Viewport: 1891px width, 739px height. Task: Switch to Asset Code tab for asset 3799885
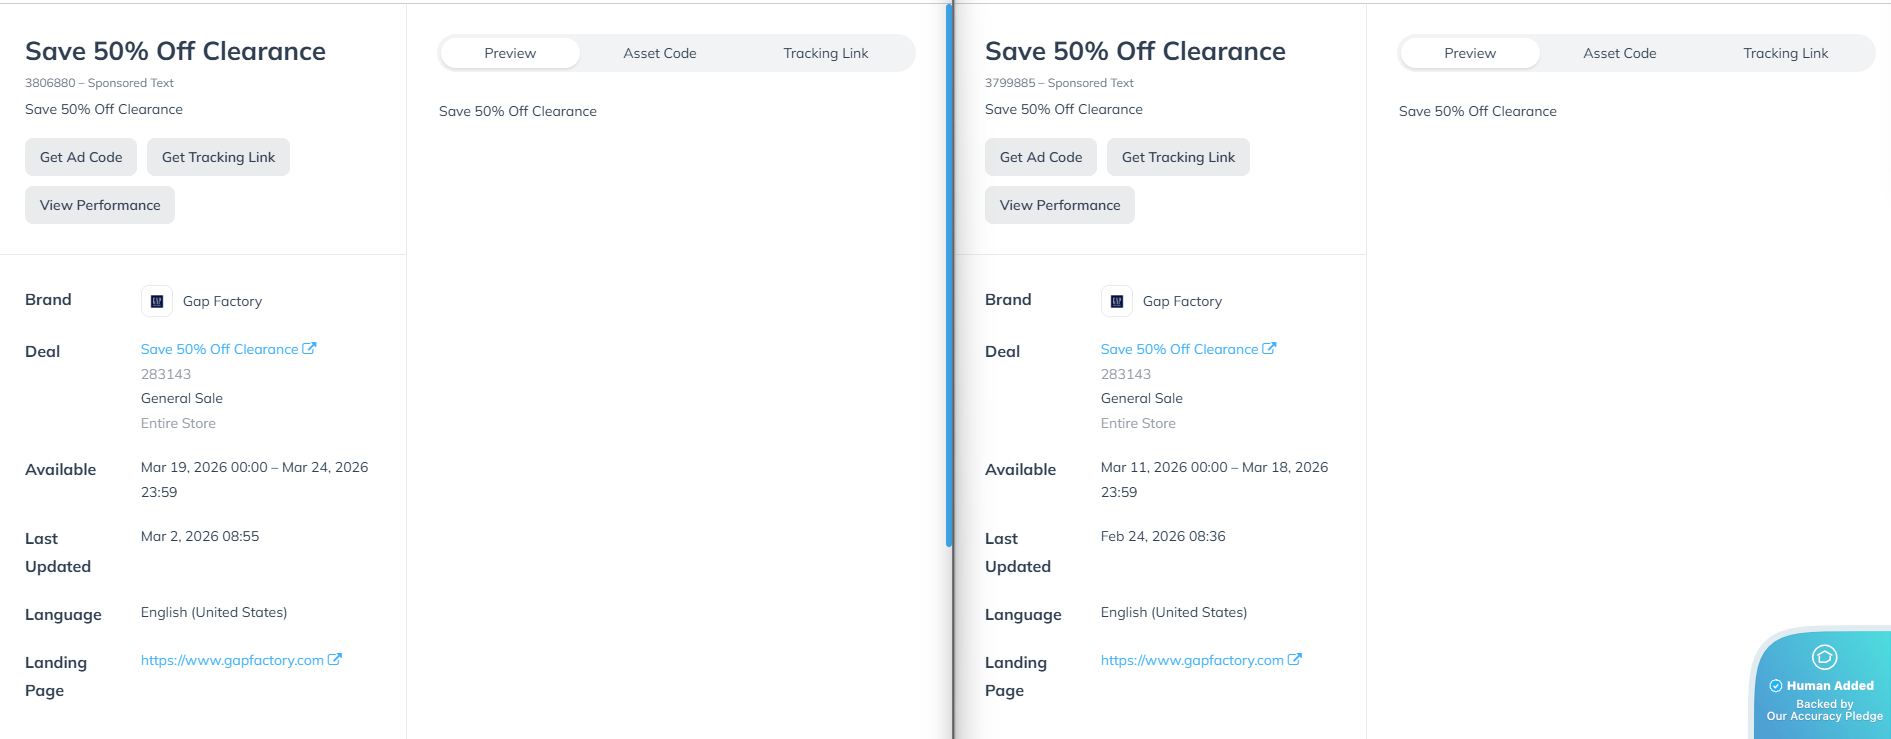coord(1620,53)
